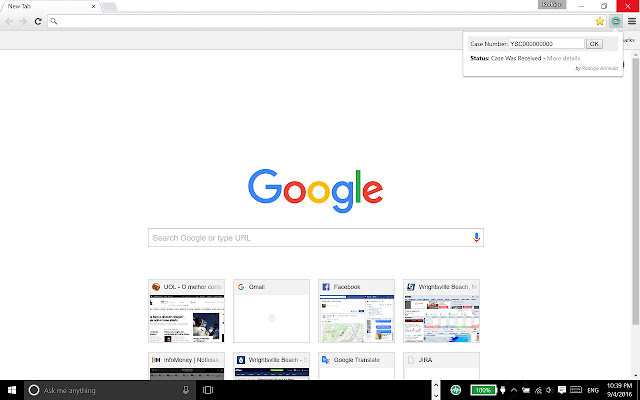Click the scrollbar up arrow

636,54
